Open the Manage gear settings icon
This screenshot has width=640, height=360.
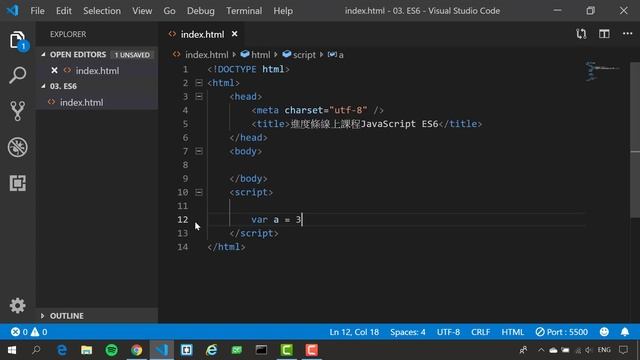tap(18, 305)
